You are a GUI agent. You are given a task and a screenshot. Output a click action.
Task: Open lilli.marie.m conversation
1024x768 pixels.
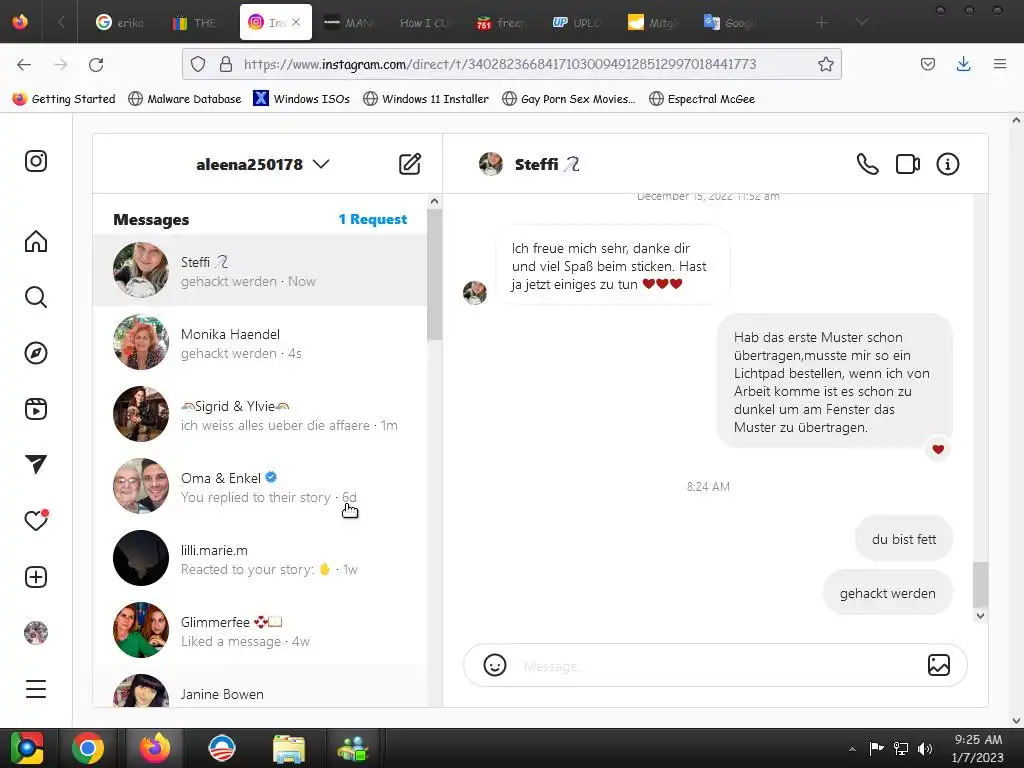click(260, 558)
